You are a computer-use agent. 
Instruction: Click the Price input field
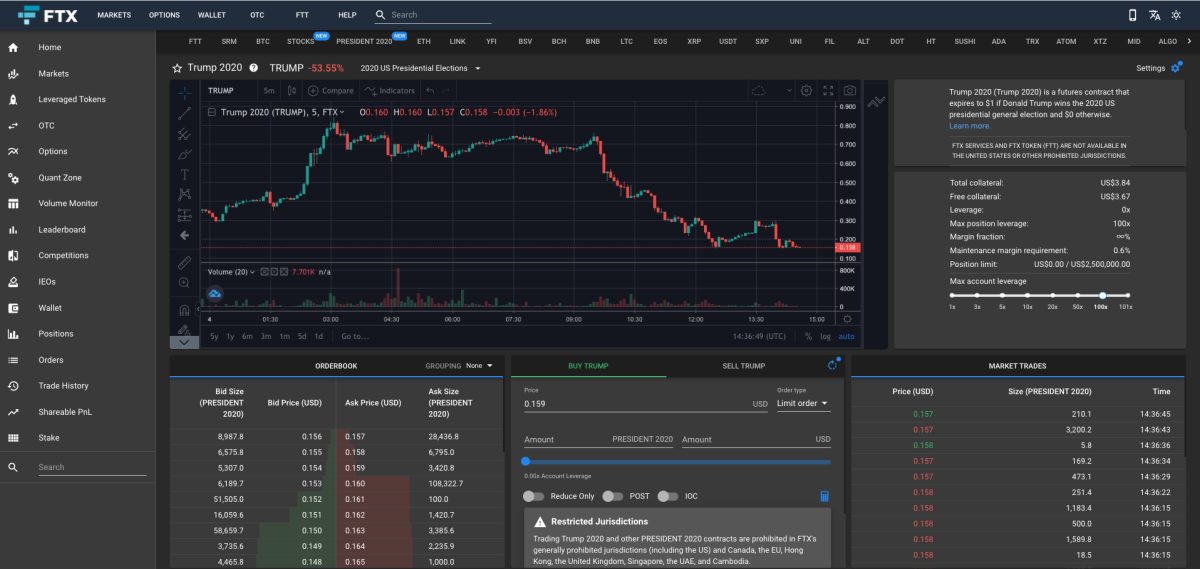646,404
